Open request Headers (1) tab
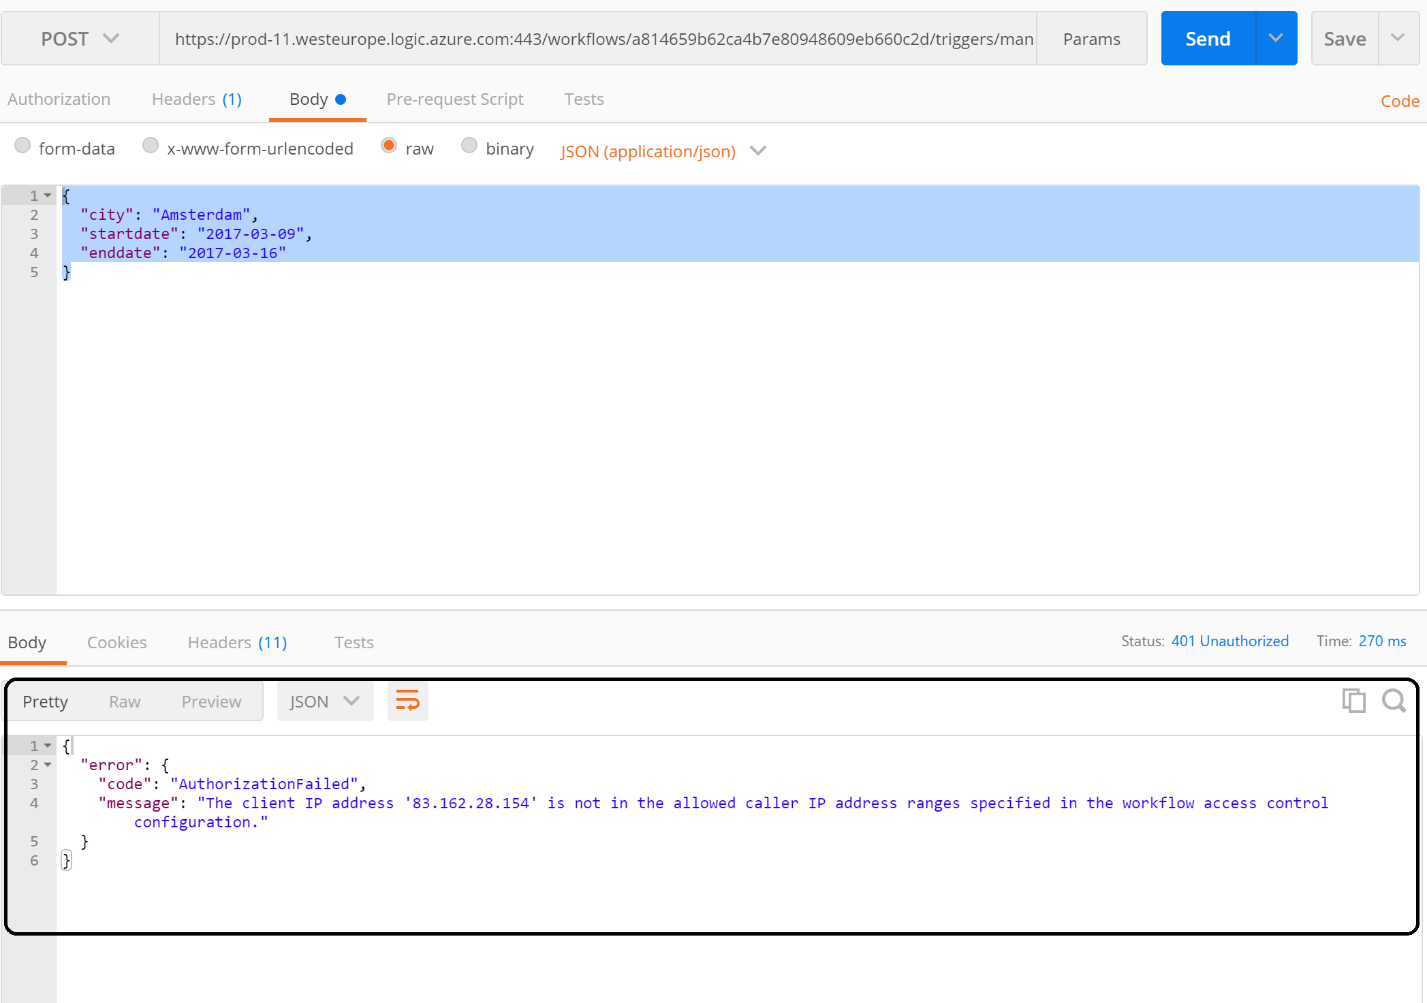 click(197, 99)
